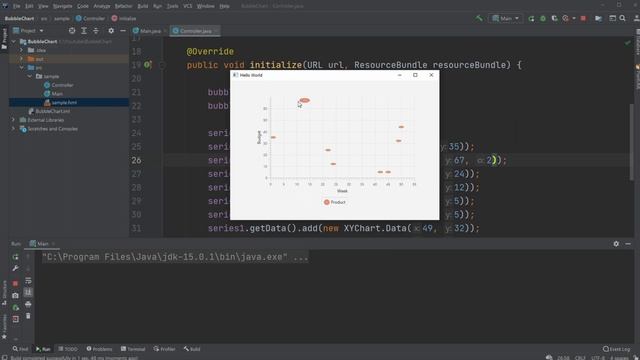Open the Navigate menu
The width and height of the screenshot is (640, 360).
pos(62,6)
